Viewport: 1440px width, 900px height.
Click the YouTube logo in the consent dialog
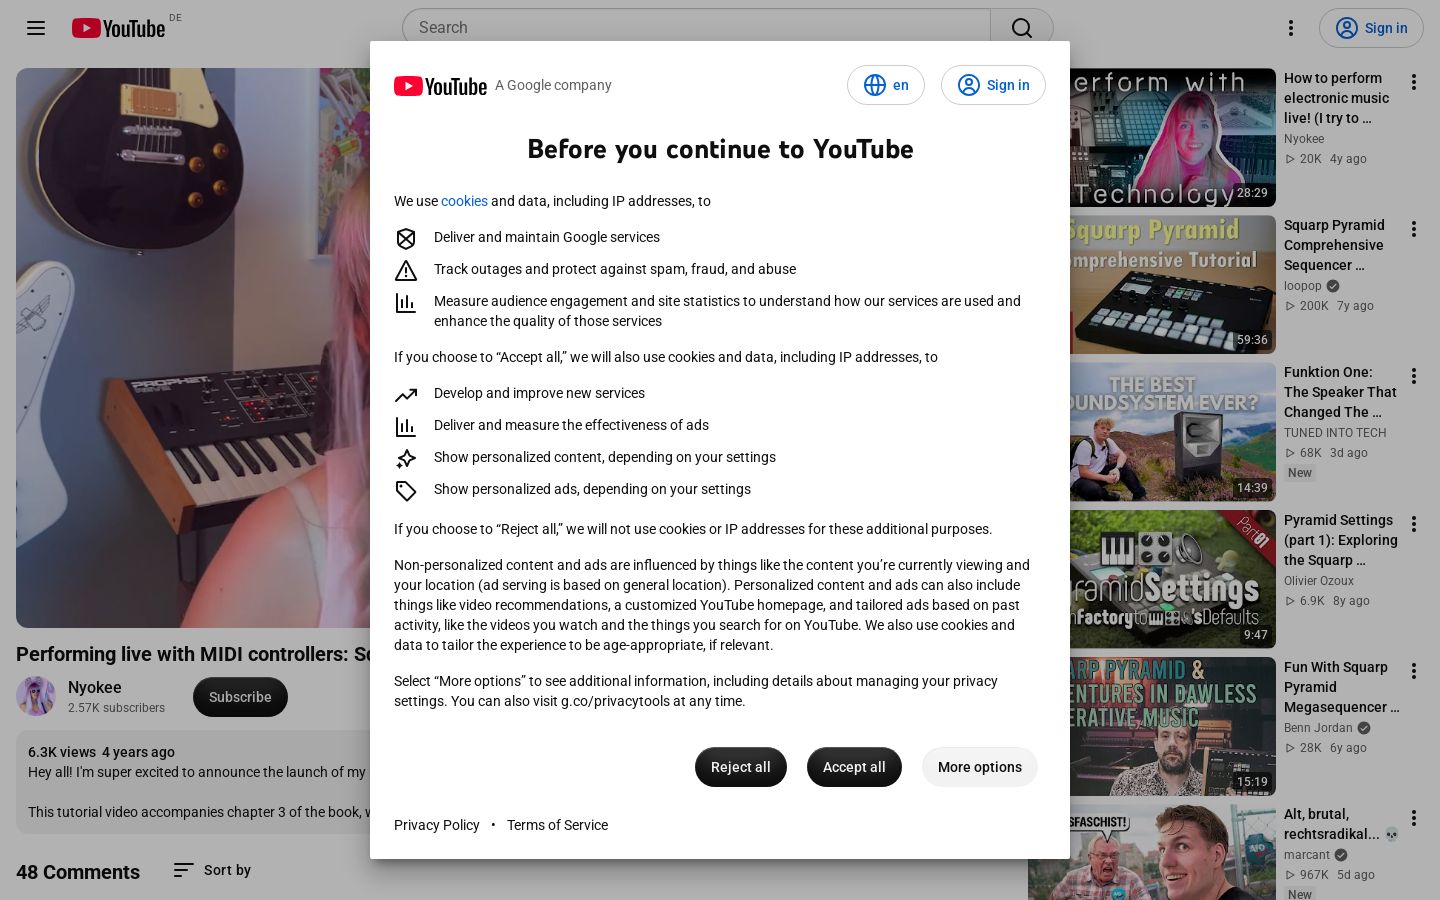(x=440, y=86)
